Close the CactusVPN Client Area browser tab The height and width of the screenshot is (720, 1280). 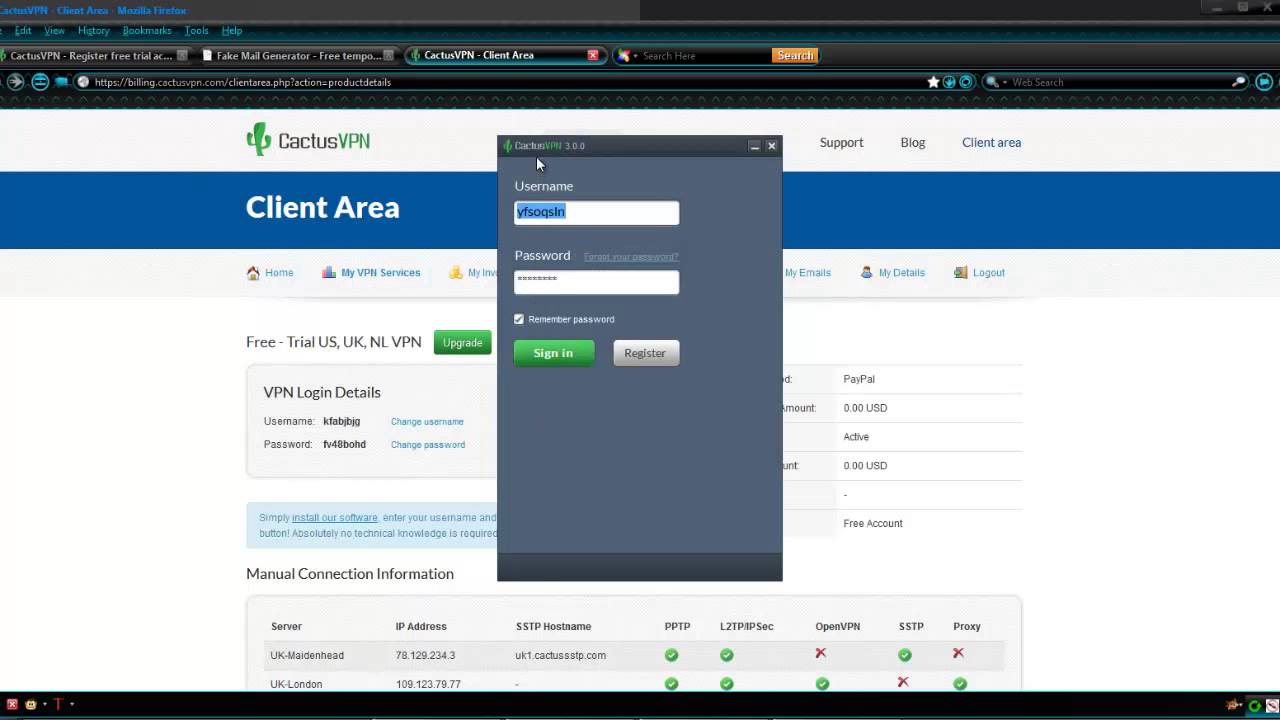(593, 55)
